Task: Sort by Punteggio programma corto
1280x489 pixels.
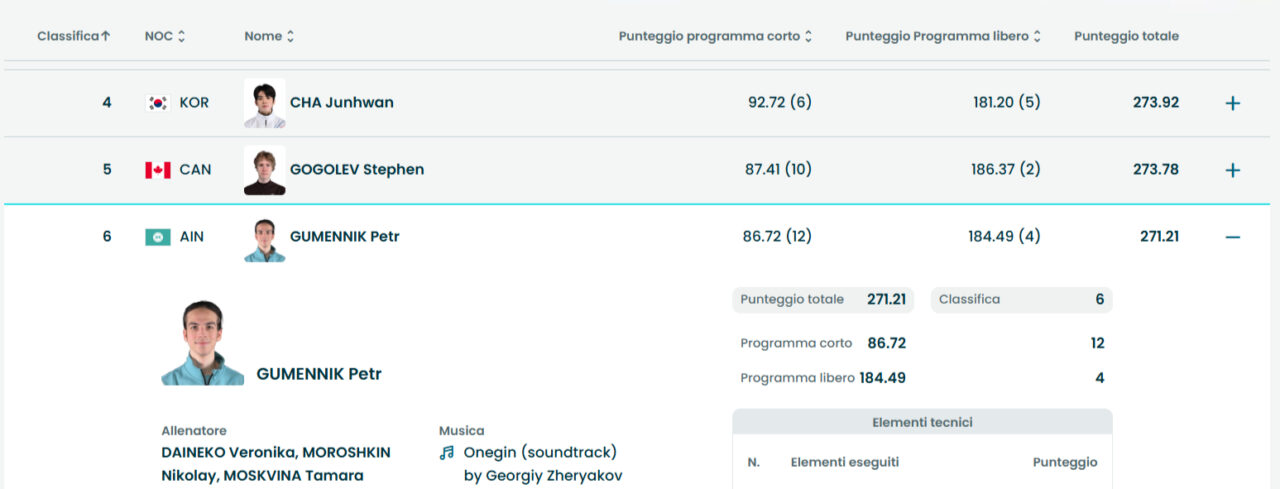Action: 715,36
